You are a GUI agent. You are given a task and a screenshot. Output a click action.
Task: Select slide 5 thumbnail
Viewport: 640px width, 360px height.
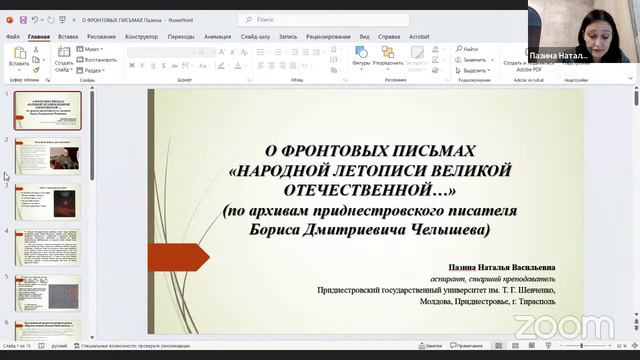47,293
